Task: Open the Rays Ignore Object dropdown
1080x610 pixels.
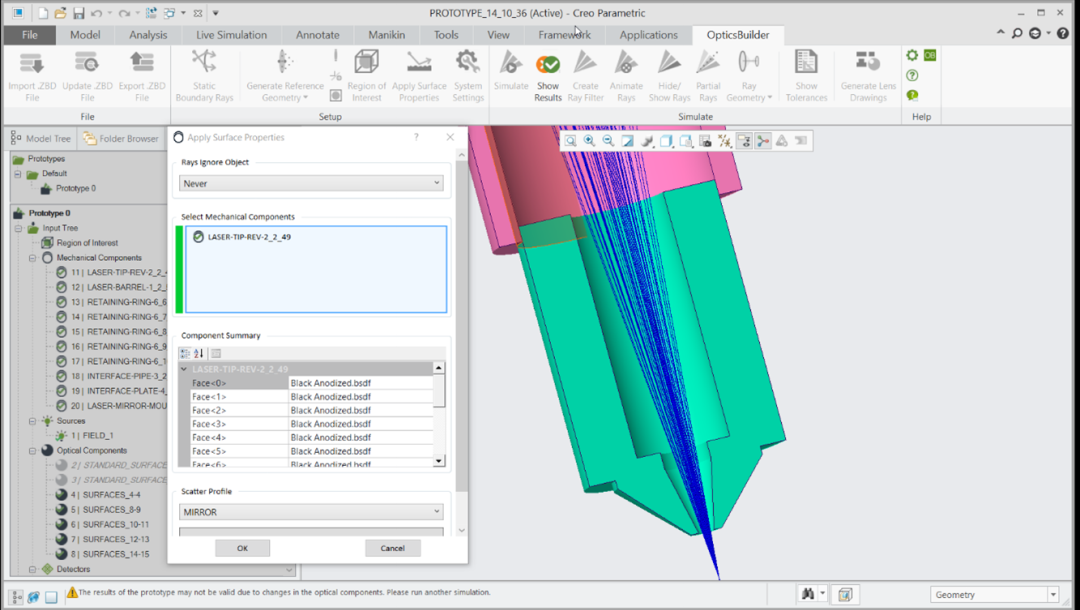Action: pos(311,183)
